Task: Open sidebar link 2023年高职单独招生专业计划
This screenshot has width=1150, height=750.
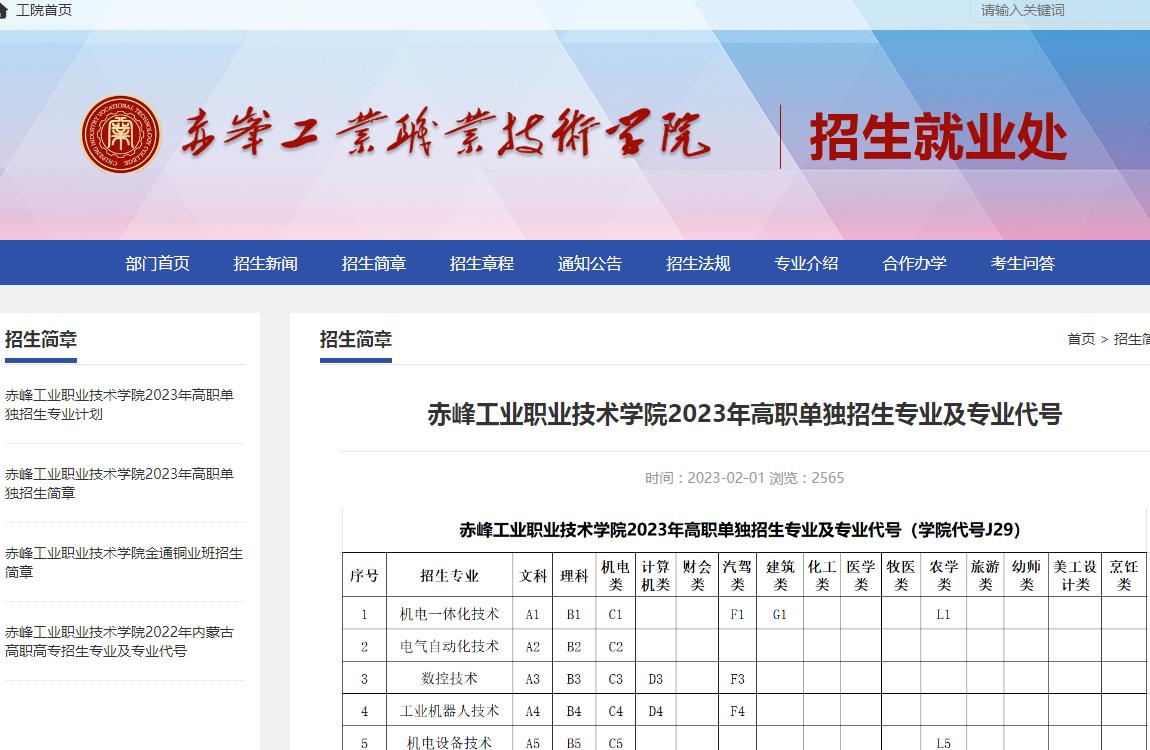Action: click(x=120, y=405)
